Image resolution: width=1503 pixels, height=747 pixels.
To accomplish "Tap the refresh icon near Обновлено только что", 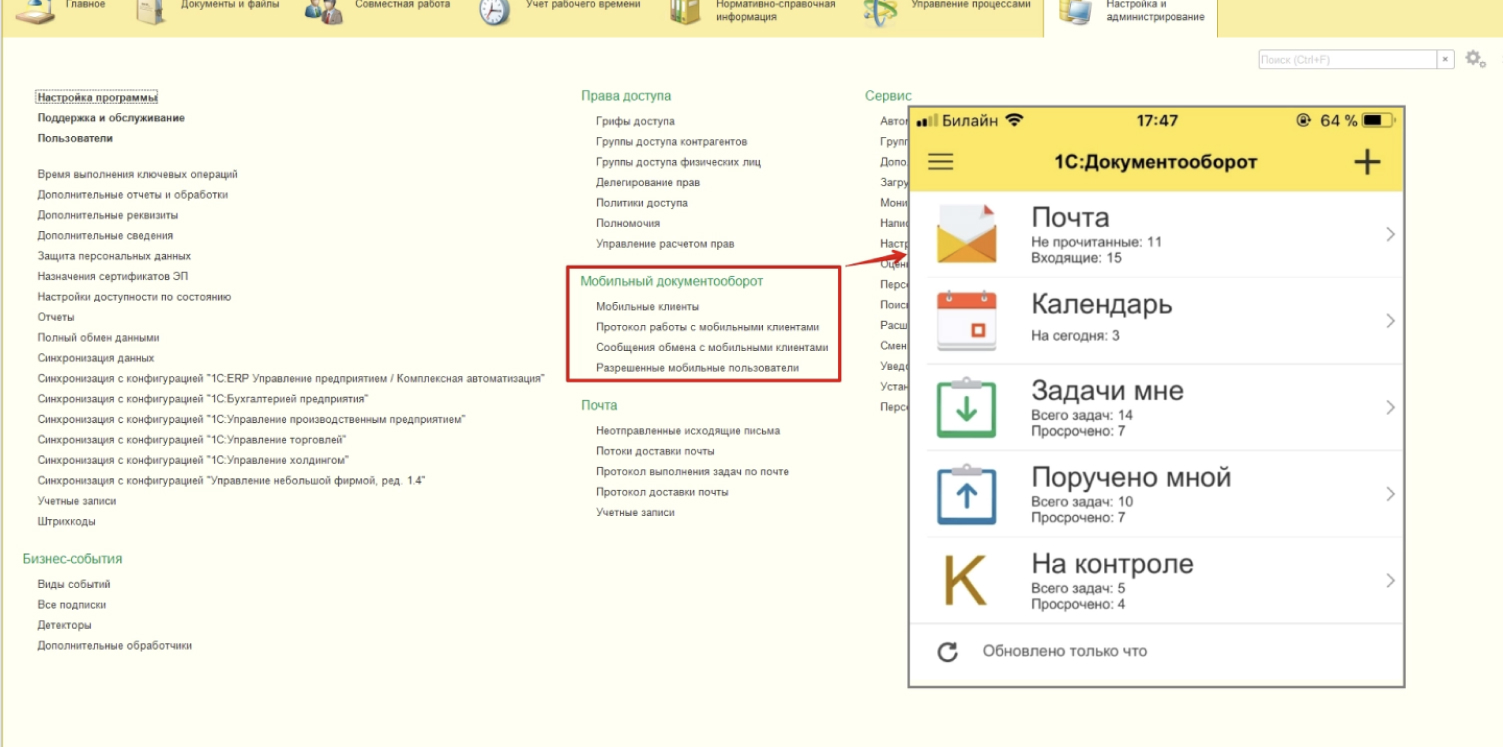I will point(948,652).
